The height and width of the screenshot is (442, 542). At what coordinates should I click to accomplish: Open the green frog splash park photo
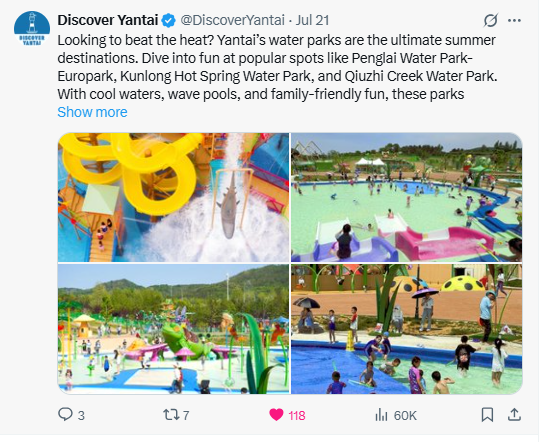coord(174,329)
